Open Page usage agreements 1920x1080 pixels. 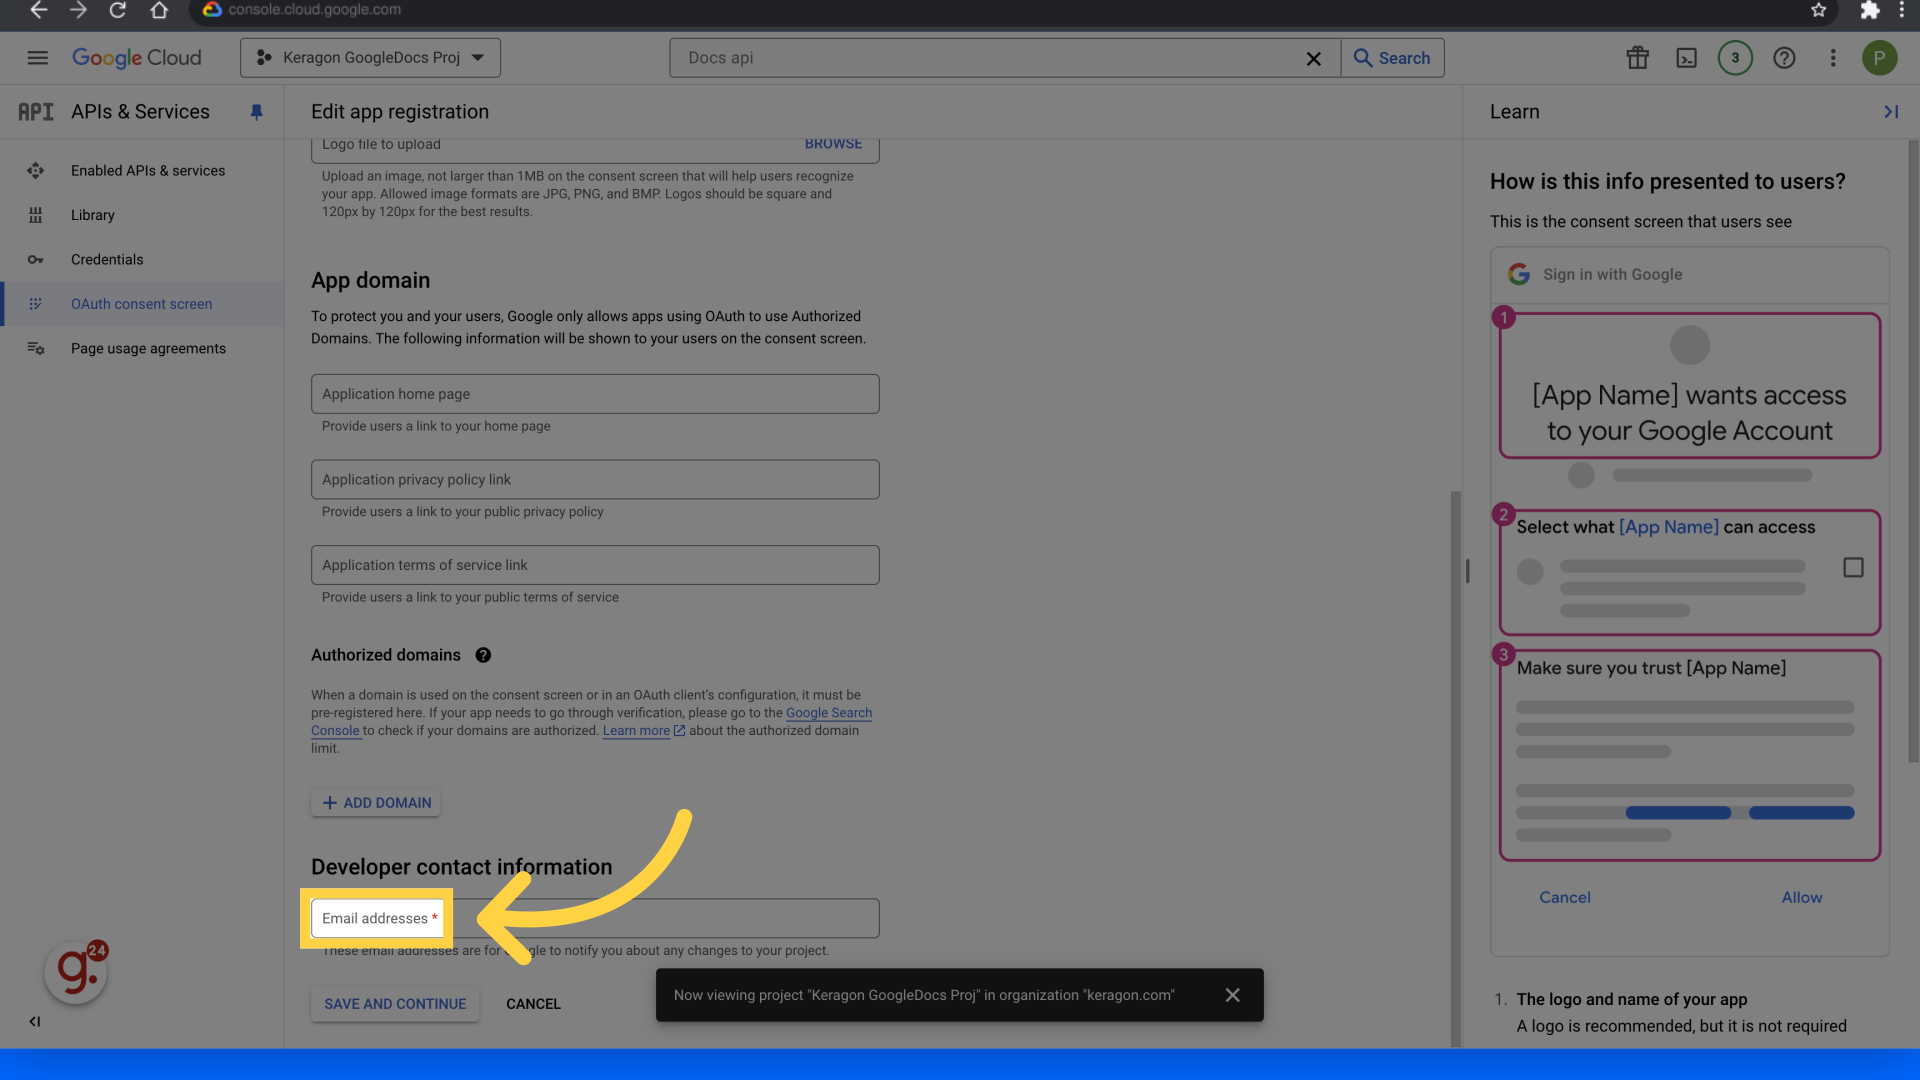pos(142,349)
